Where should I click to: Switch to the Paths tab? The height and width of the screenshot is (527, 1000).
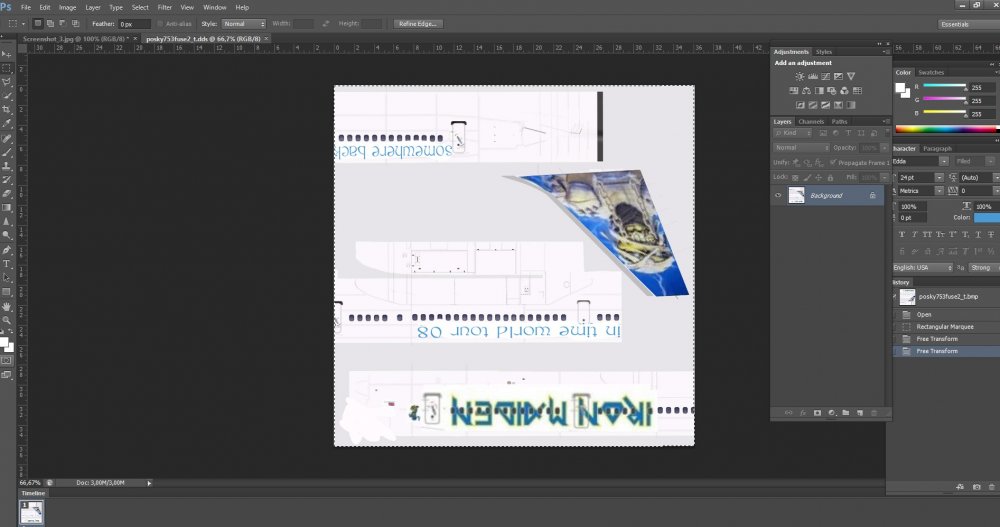point(839,121)
